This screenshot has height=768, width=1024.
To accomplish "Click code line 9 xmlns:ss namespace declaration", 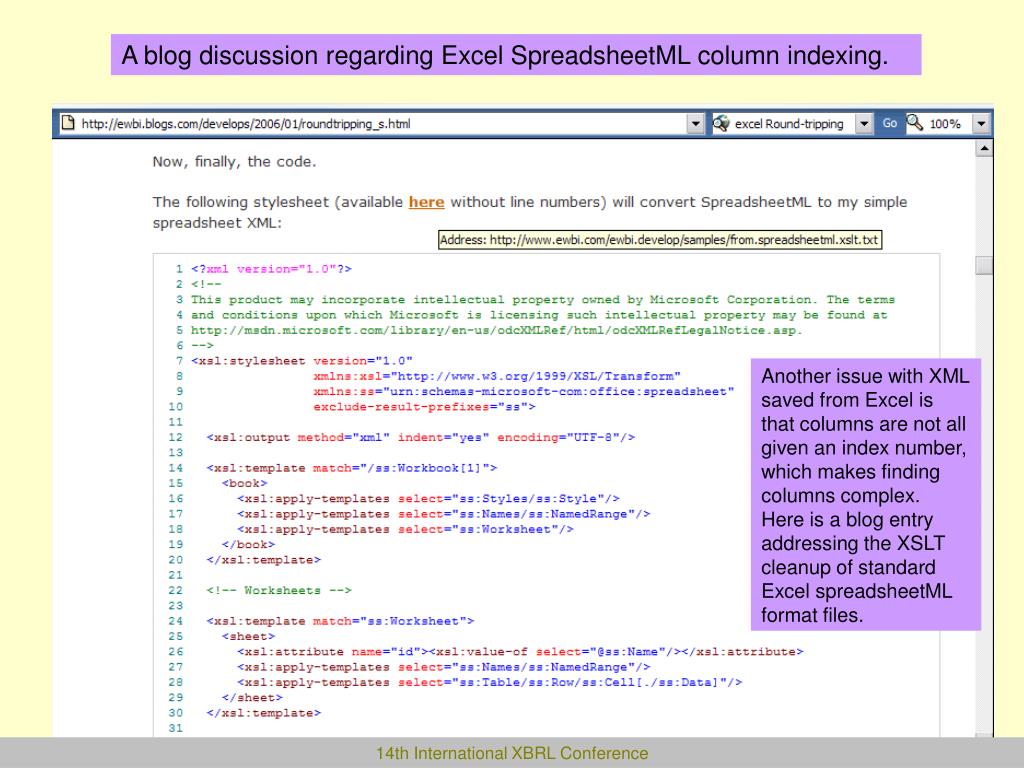I will 524,392.
